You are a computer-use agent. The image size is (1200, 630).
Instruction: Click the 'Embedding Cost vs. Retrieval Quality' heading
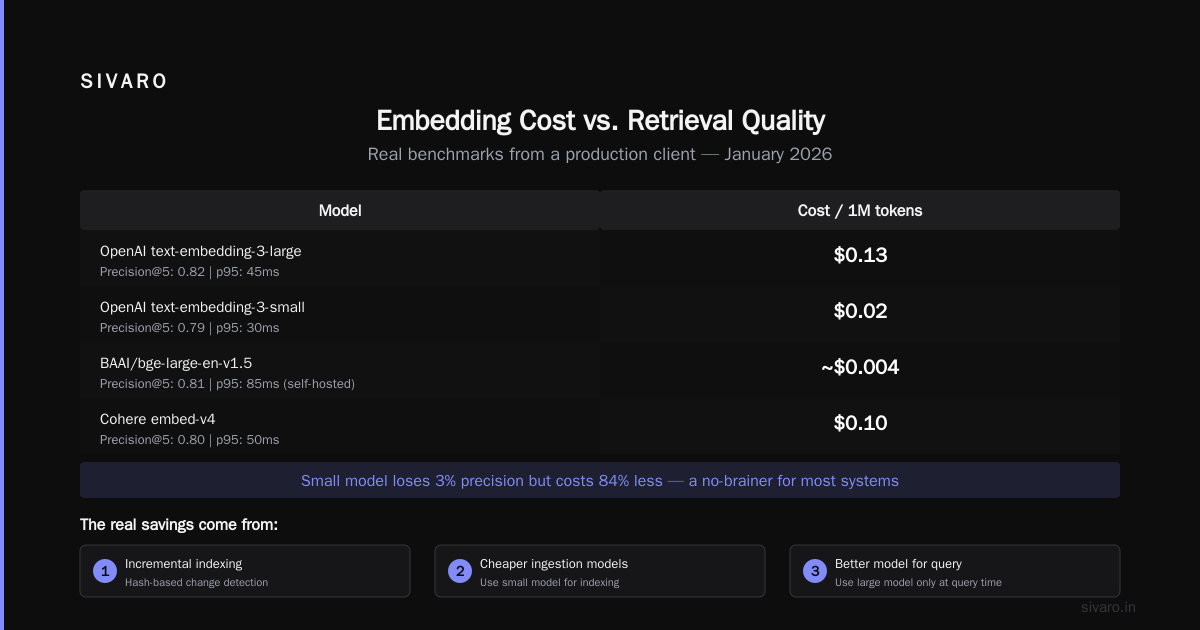(x=600, y=121)
